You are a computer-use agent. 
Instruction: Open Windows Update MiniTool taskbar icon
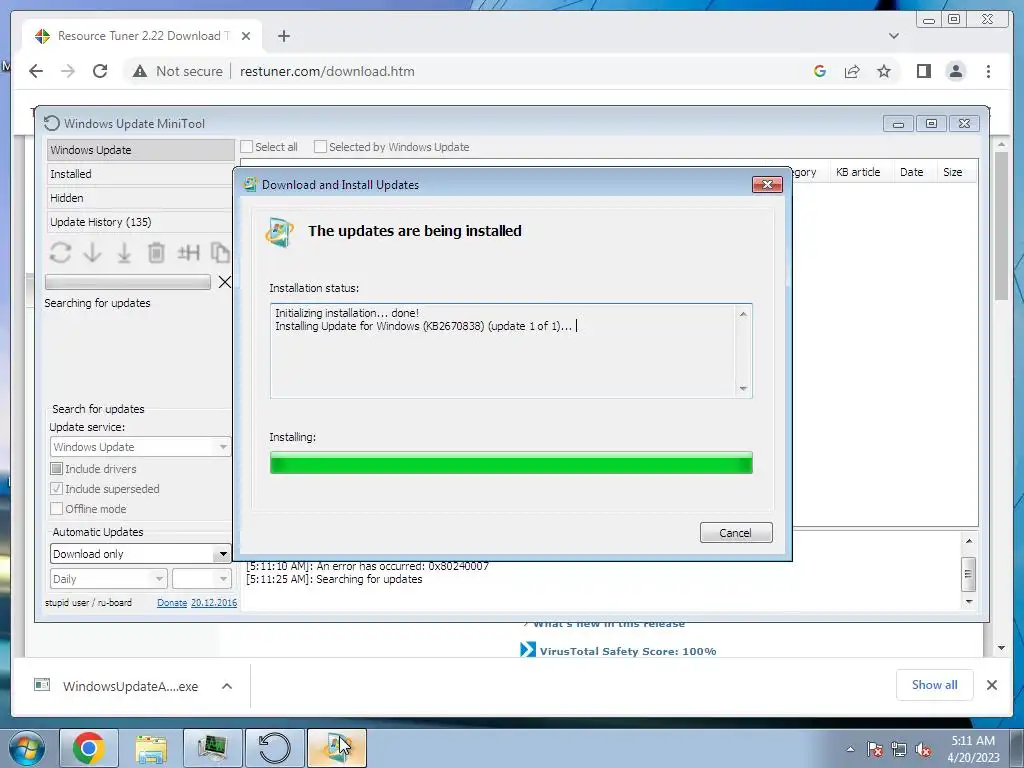(274, 748)
